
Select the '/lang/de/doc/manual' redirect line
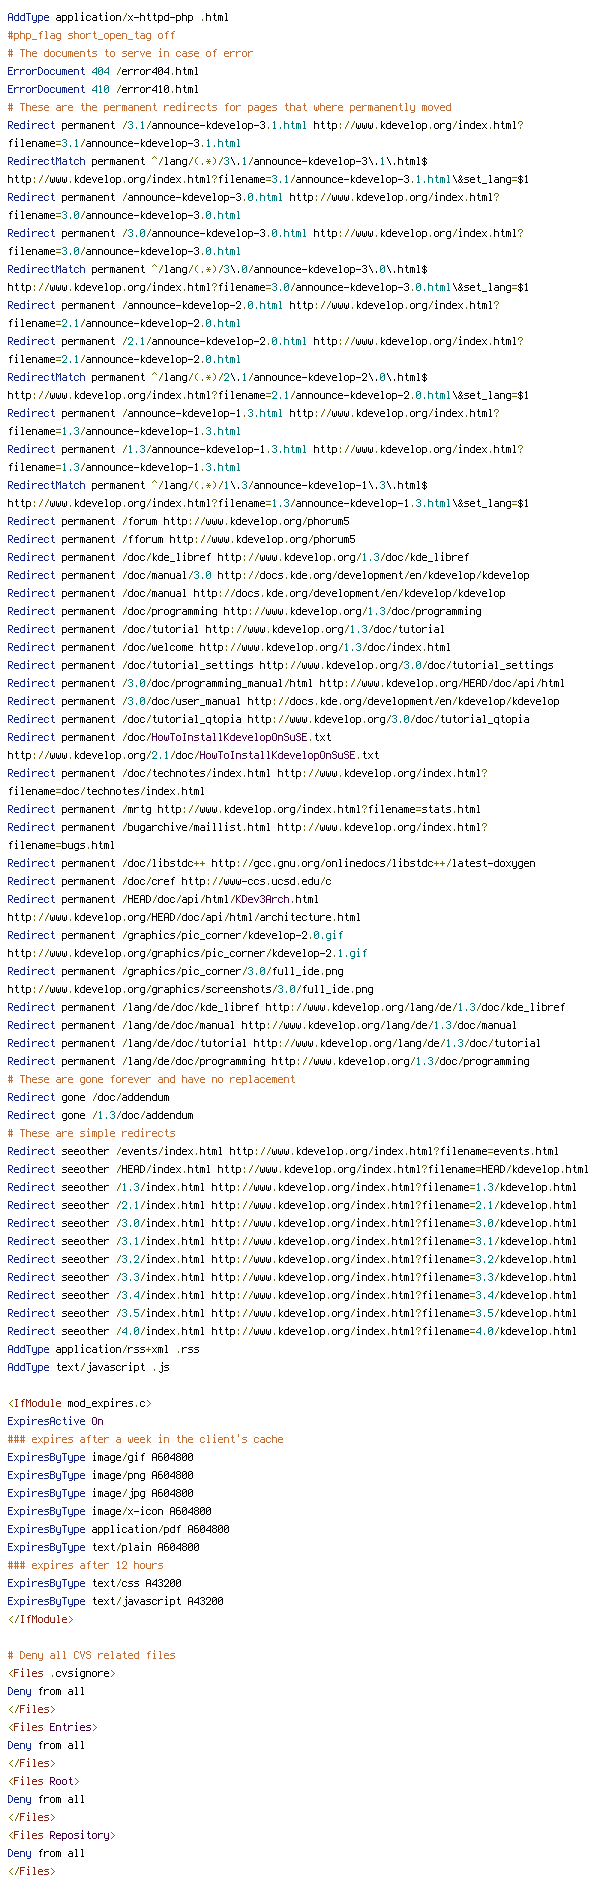coord(262,1025)
